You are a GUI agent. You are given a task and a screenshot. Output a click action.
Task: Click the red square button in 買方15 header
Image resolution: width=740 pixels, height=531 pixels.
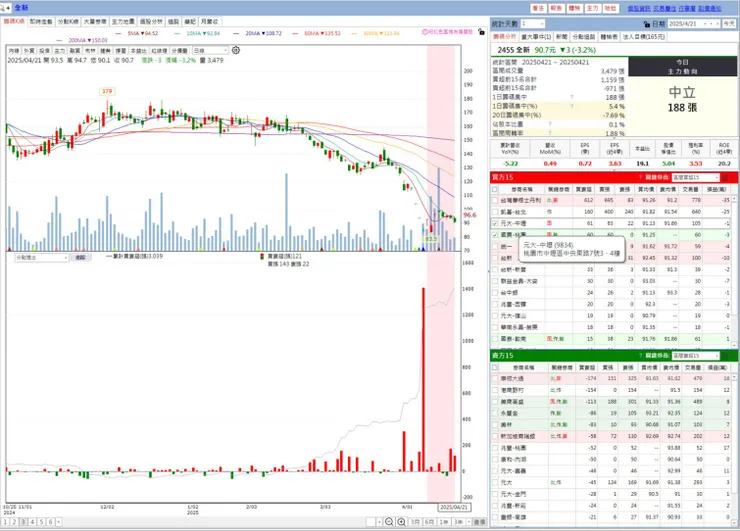pyautogui.click(x=725, y=177)
